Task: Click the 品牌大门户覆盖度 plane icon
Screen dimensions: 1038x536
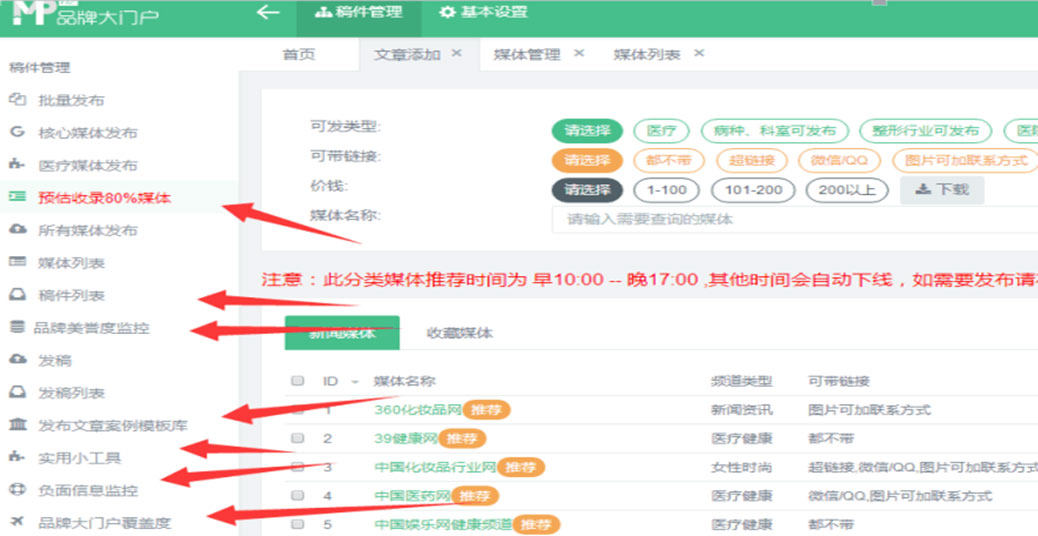Action: [x=17, y=522]
